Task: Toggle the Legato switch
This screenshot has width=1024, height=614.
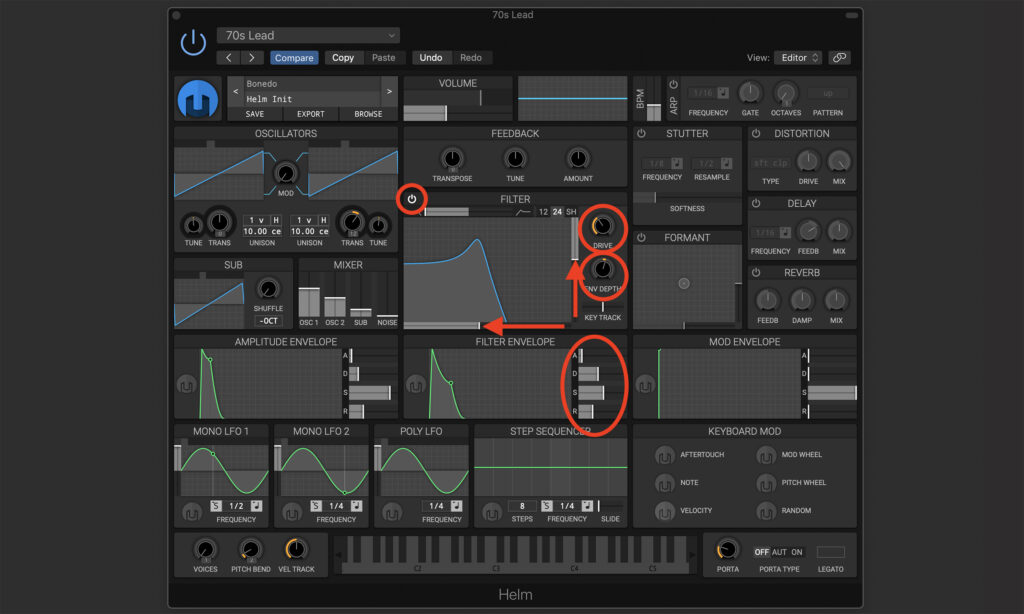Action: click(x=831, y=552)
